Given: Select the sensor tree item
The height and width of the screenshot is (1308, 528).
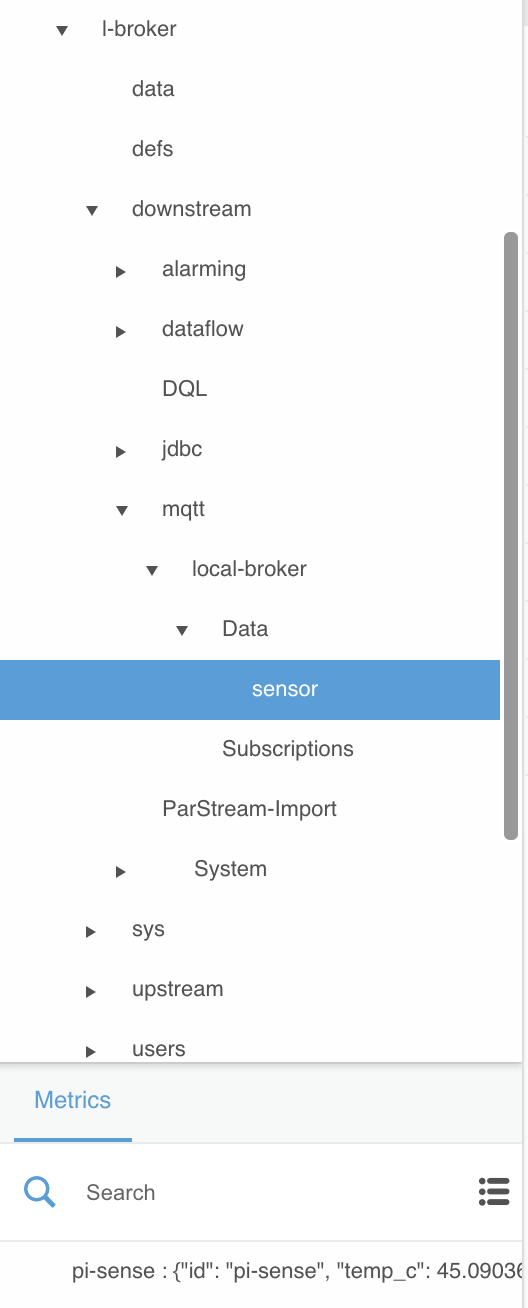Looking at the screenshot, I should click(250, 690).
